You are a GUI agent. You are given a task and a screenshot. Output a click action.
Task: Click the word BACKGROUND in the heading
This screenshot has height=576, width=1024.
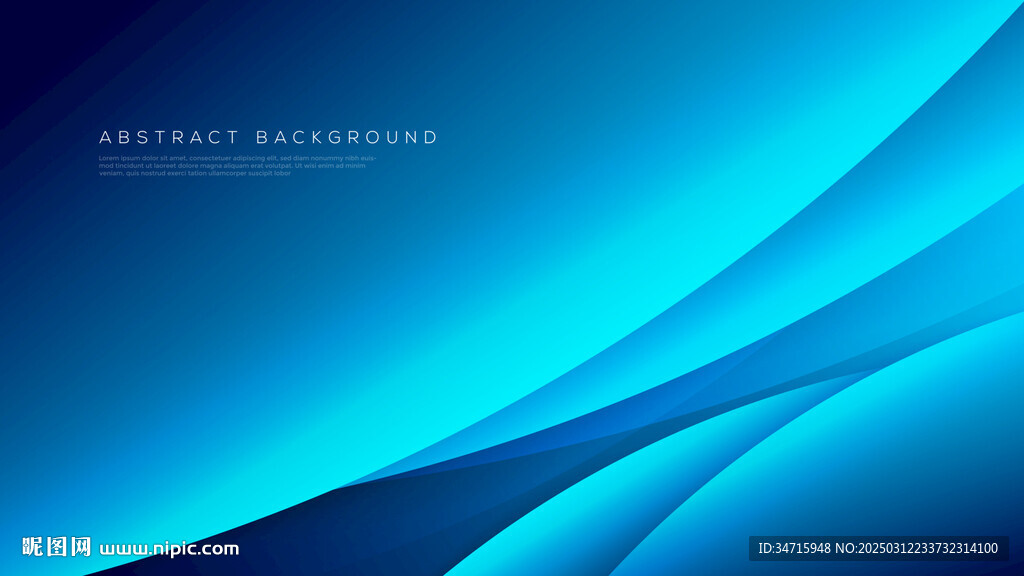pos(347,137)
